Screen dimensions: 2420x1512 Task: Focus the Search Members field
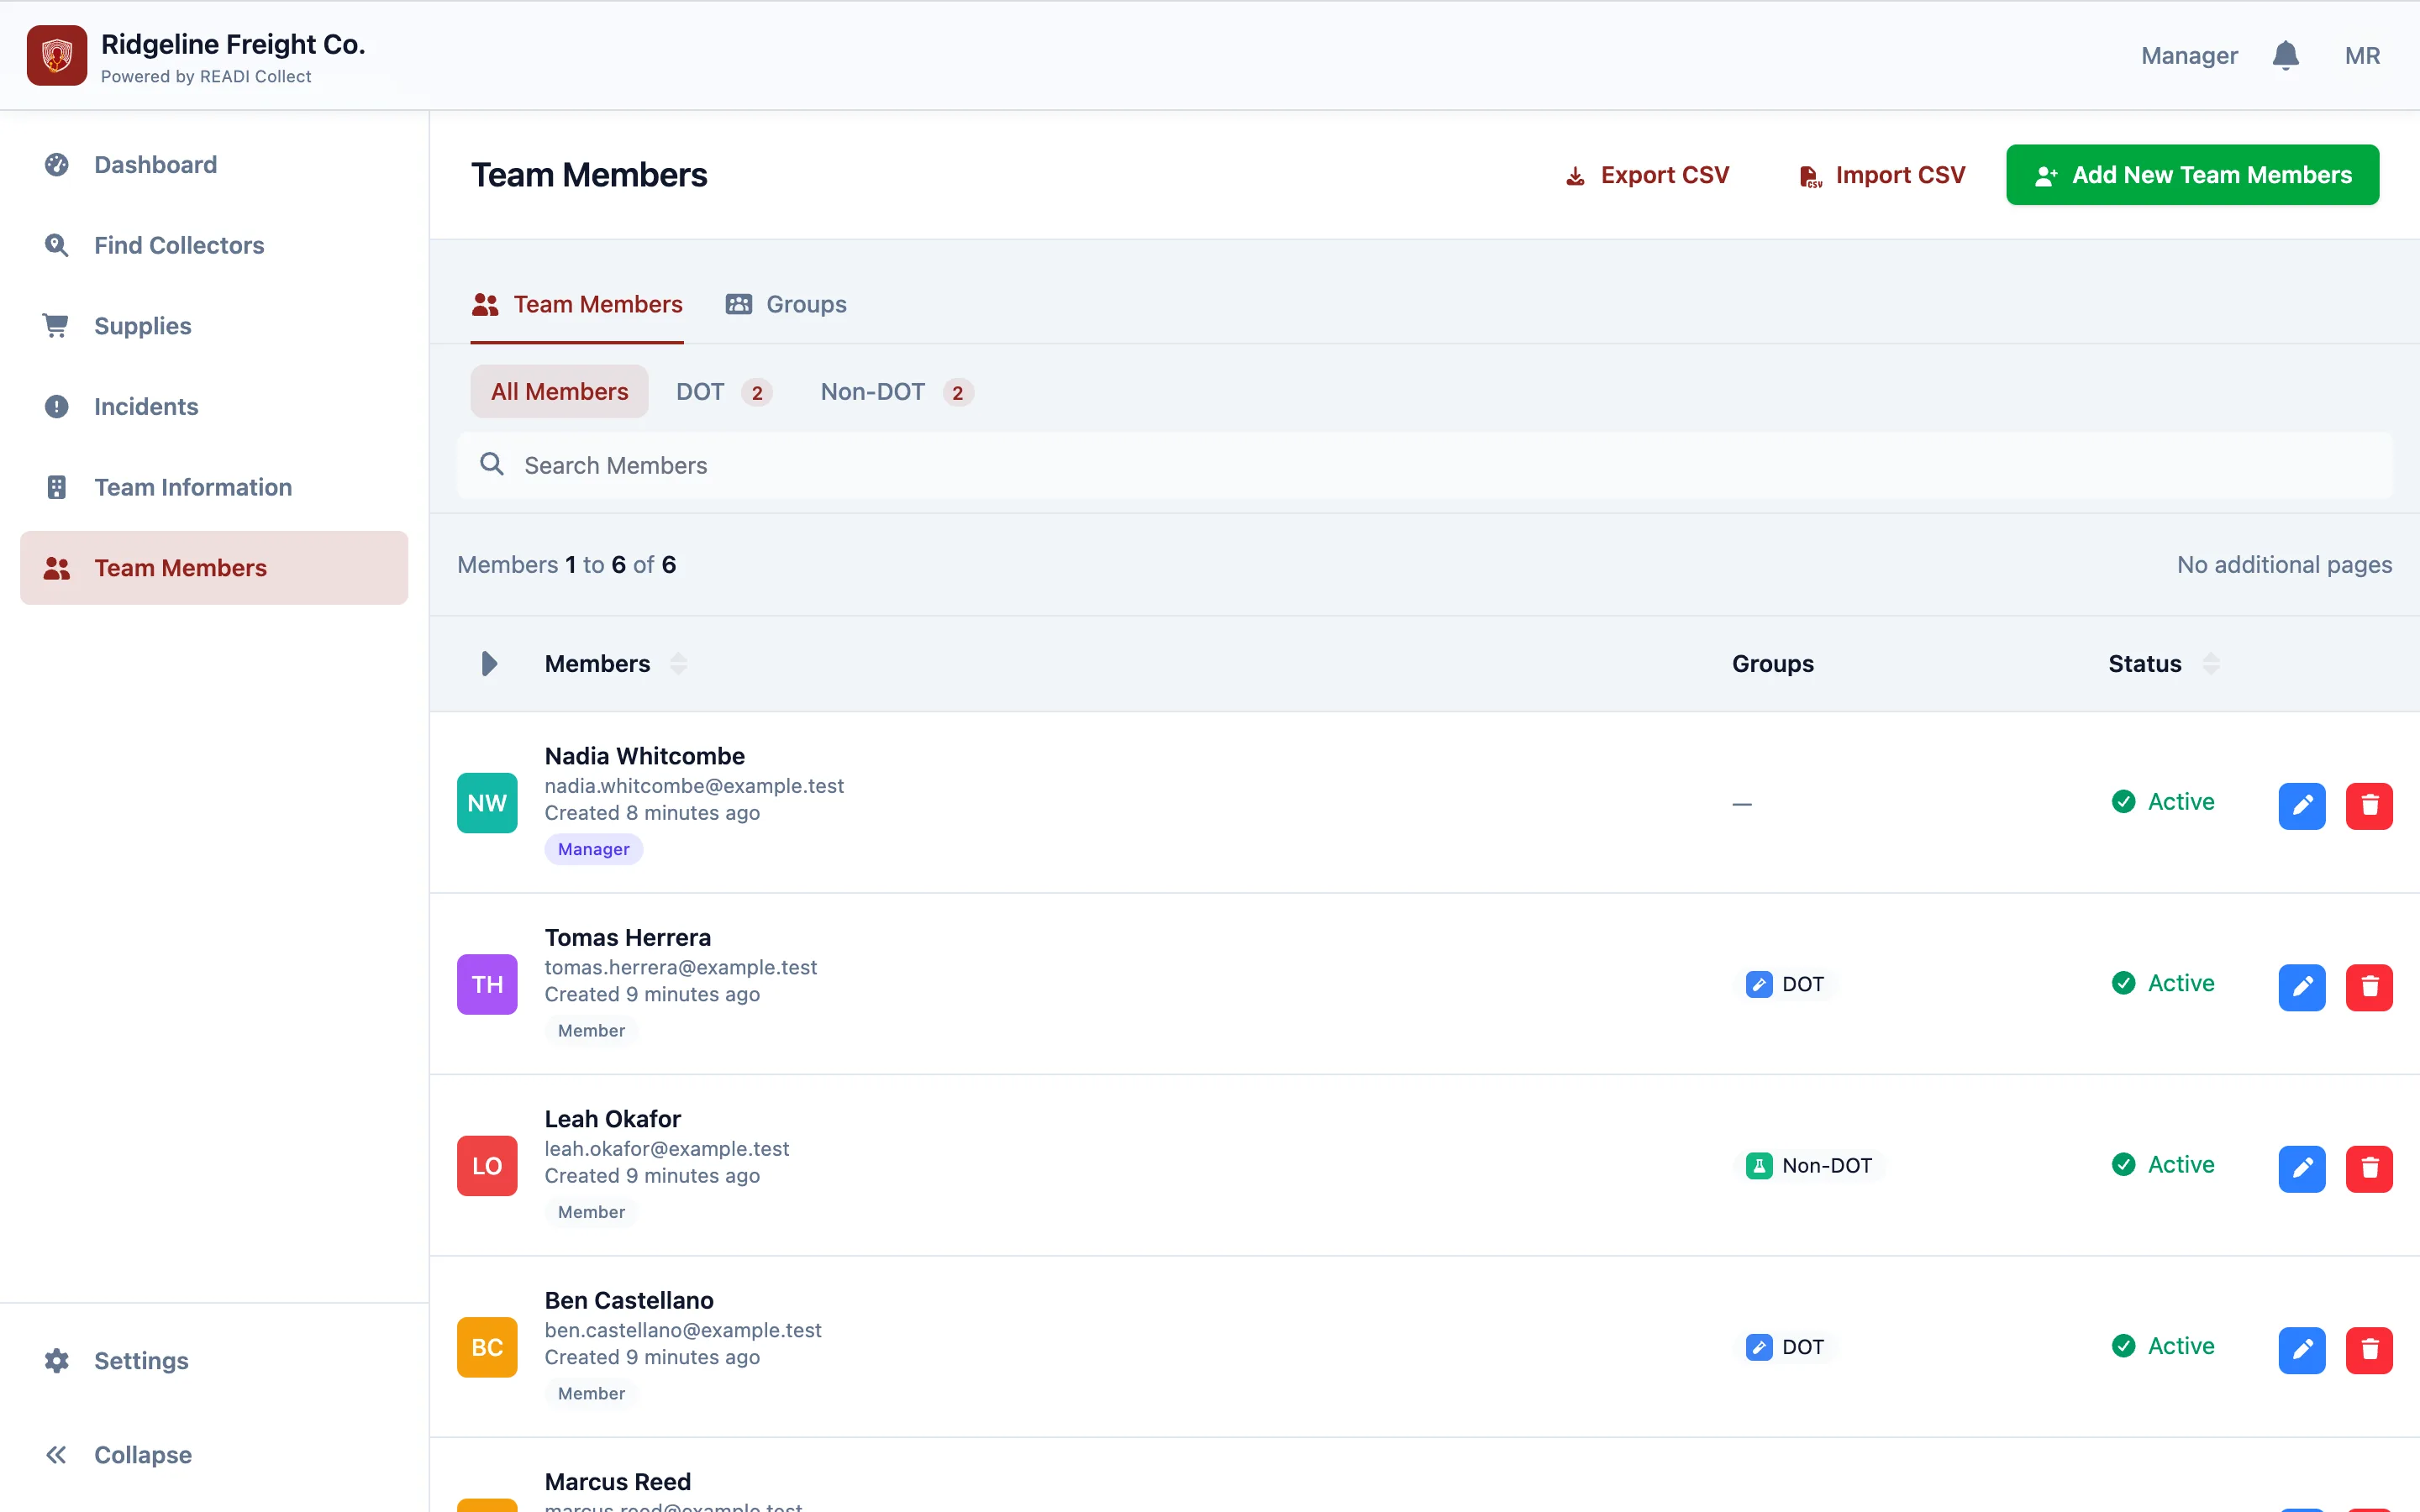tap(1425, 465)
